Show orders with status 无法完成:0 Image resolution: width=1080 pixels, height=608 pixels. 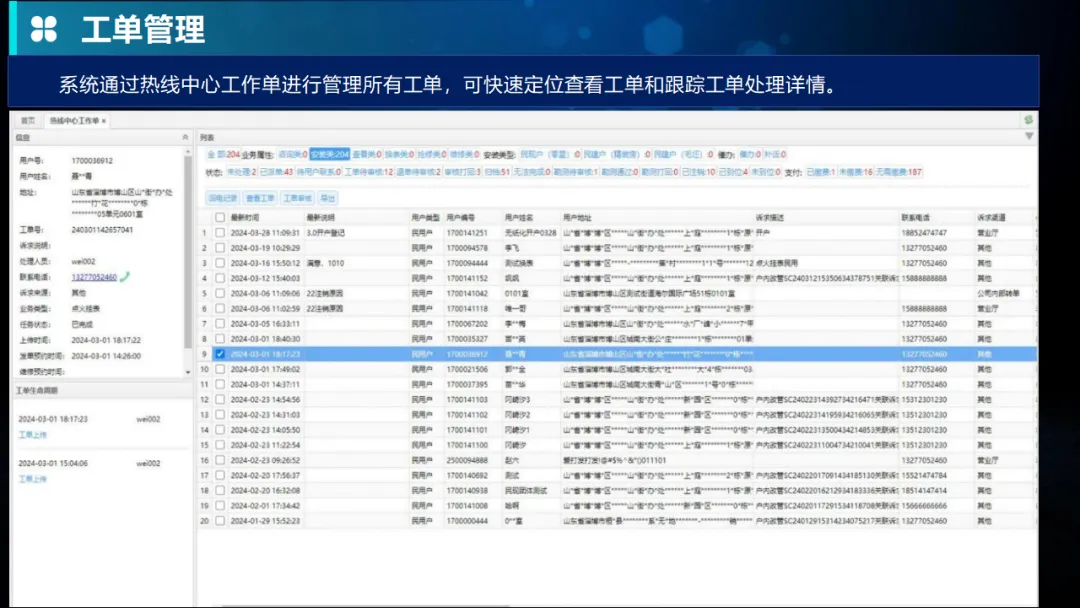[532, 172]
